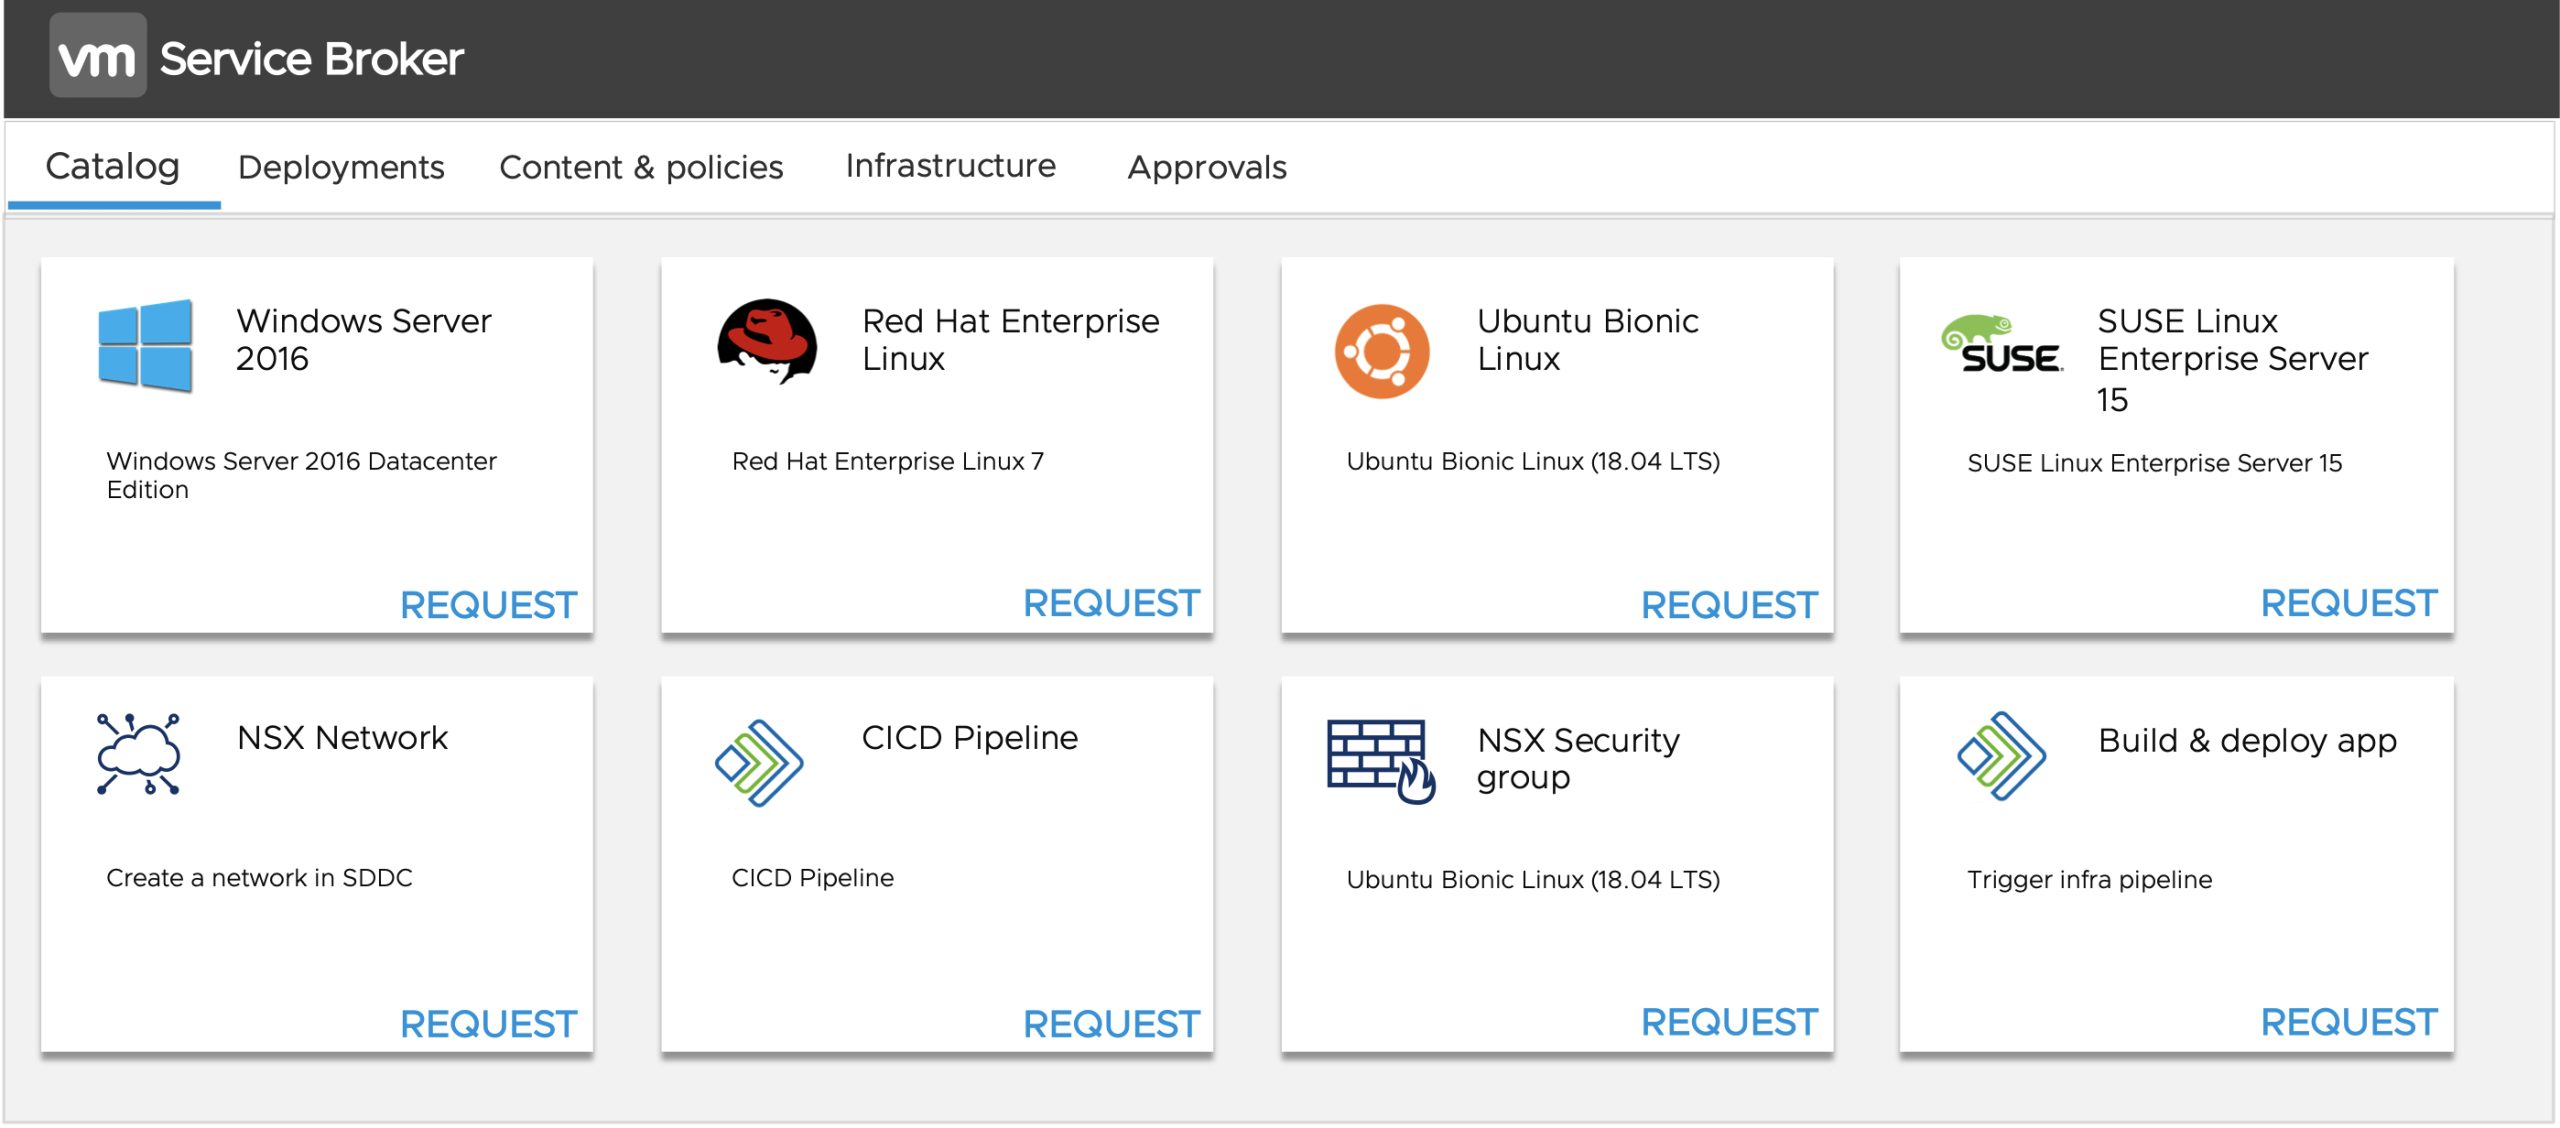Open the Content & policies tab
This screenshot has width=2560, height=1128.
641,167
